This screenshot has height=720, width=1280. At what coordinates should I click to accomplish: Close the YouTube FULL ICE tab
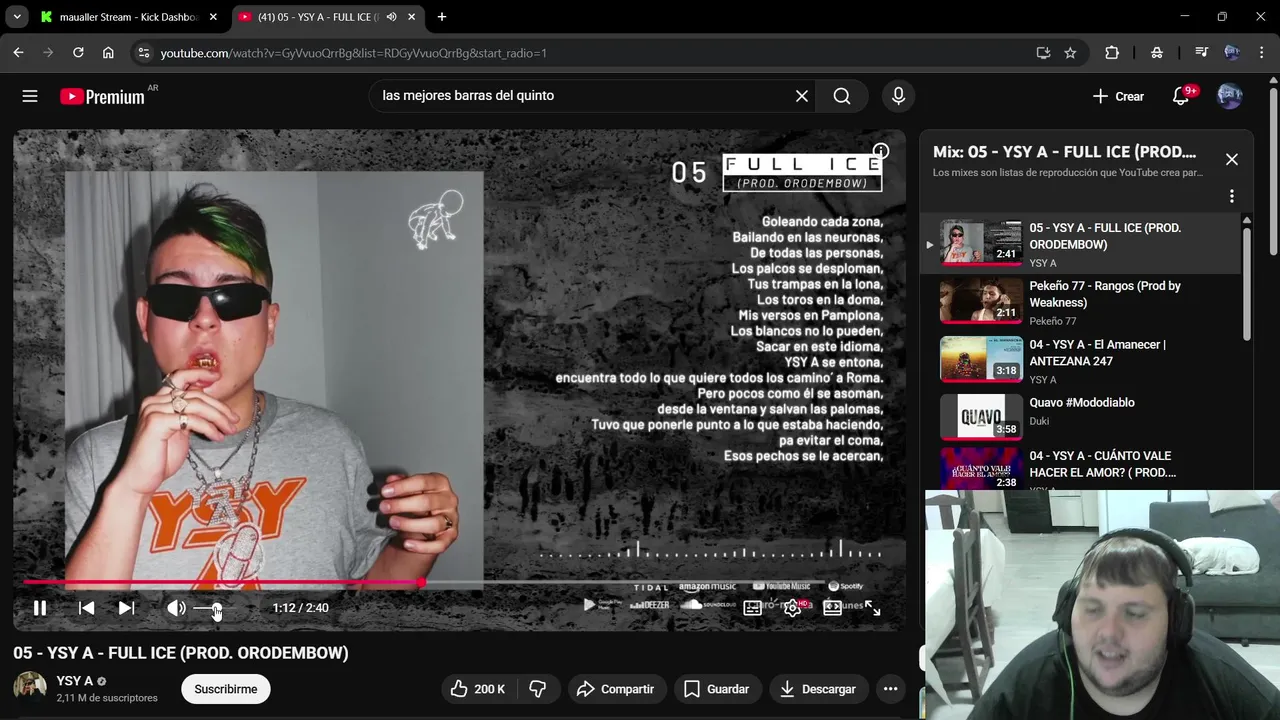pos(411,17)
